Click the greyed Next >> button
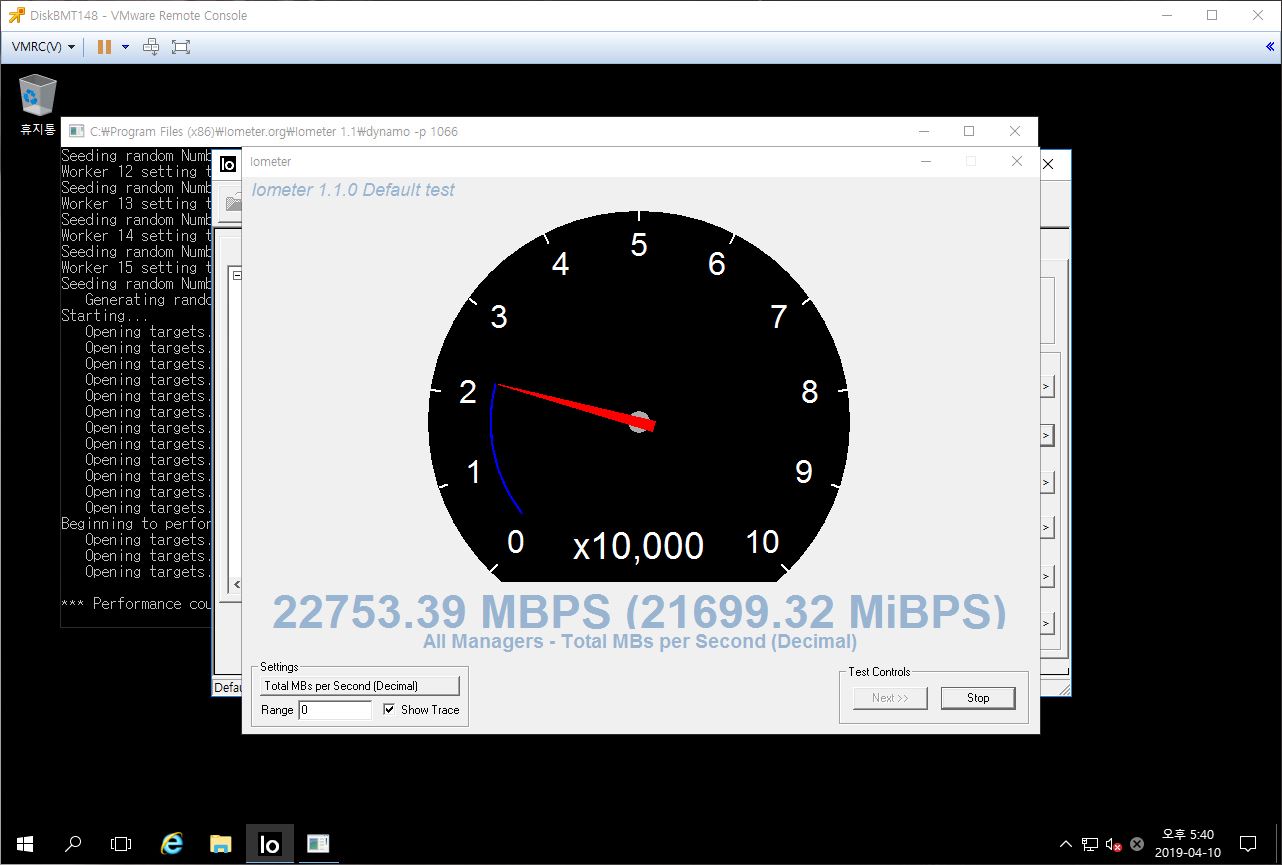The width and height of the screenshot is (1282, 865). click(890, 698)
